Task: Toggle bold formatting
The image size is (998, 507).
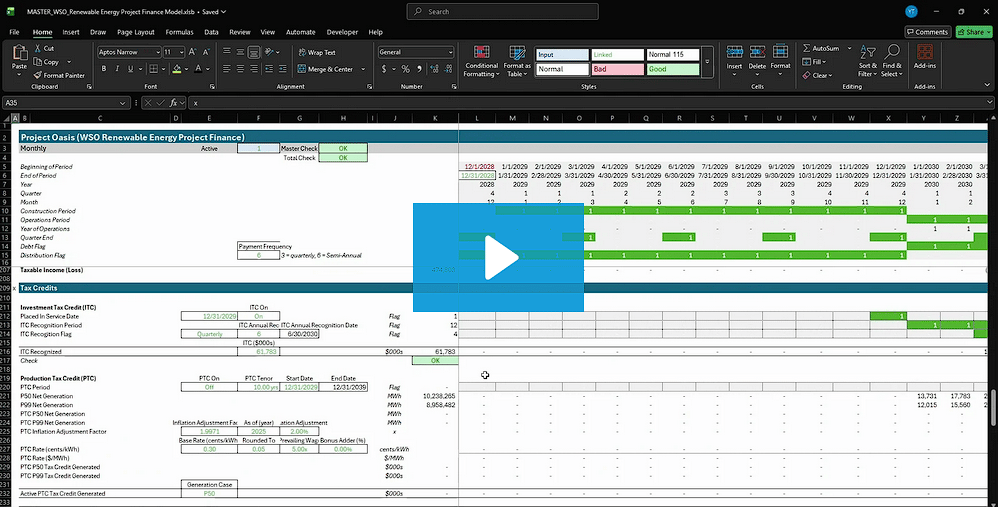Action: [x=103, y=69]
